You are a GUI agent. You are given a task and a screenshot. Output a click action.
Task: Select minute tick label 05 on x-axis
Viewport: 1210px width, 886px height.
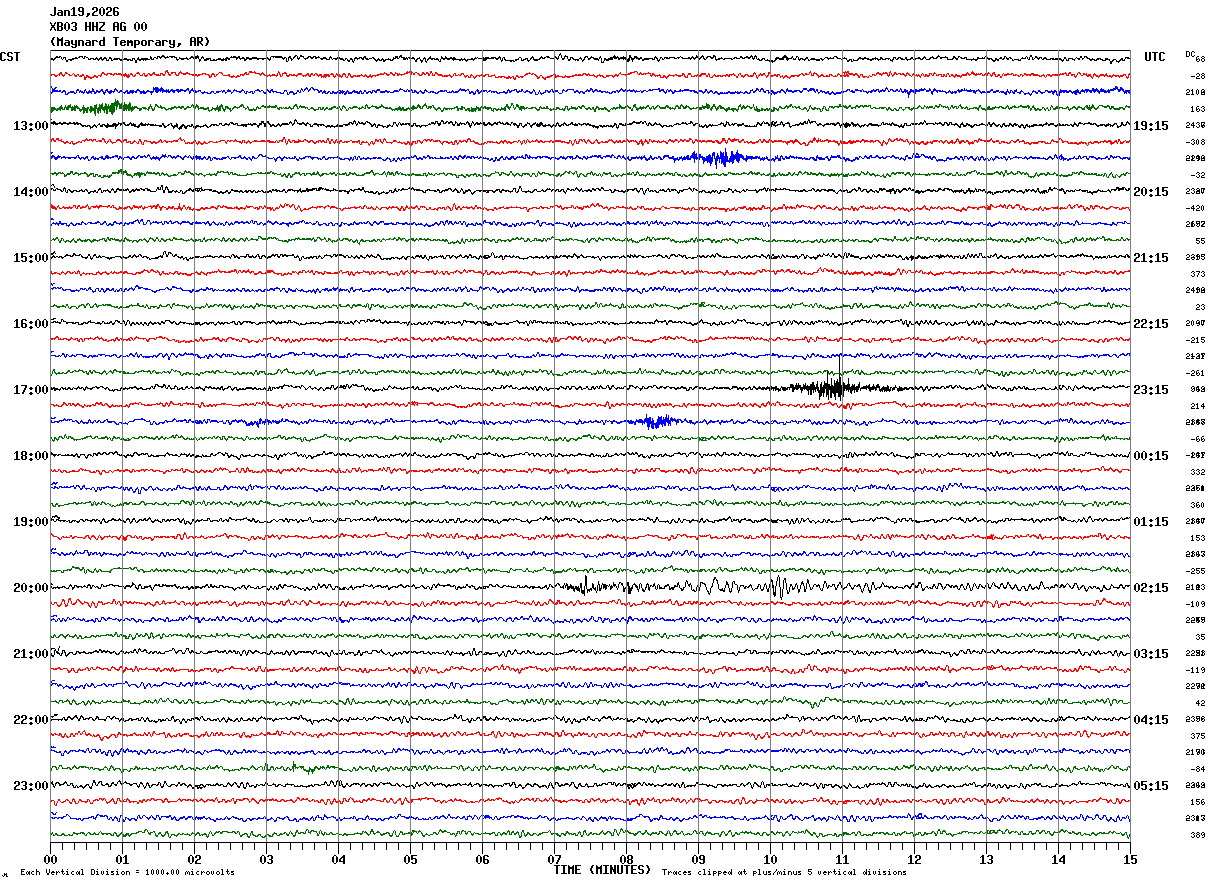pyautogui.click(x=410, y=859)
